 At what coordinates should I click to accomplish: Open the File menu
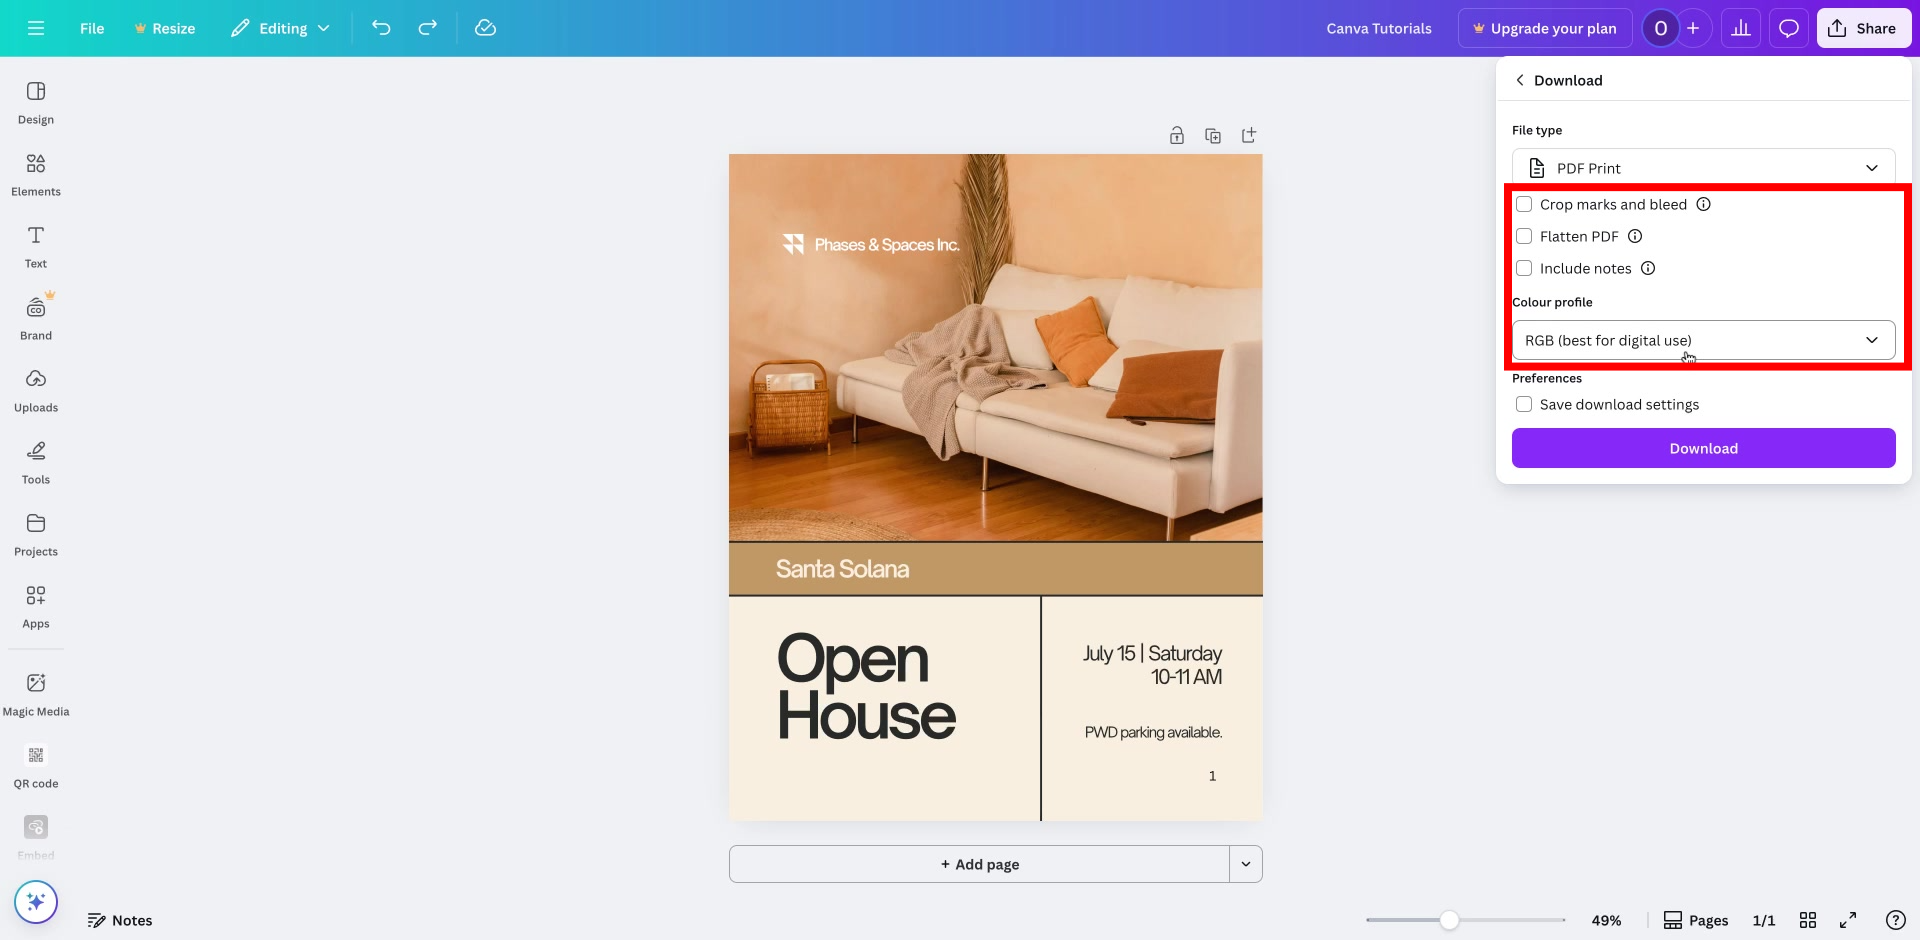pyautogui.click(x=91, y=28)
